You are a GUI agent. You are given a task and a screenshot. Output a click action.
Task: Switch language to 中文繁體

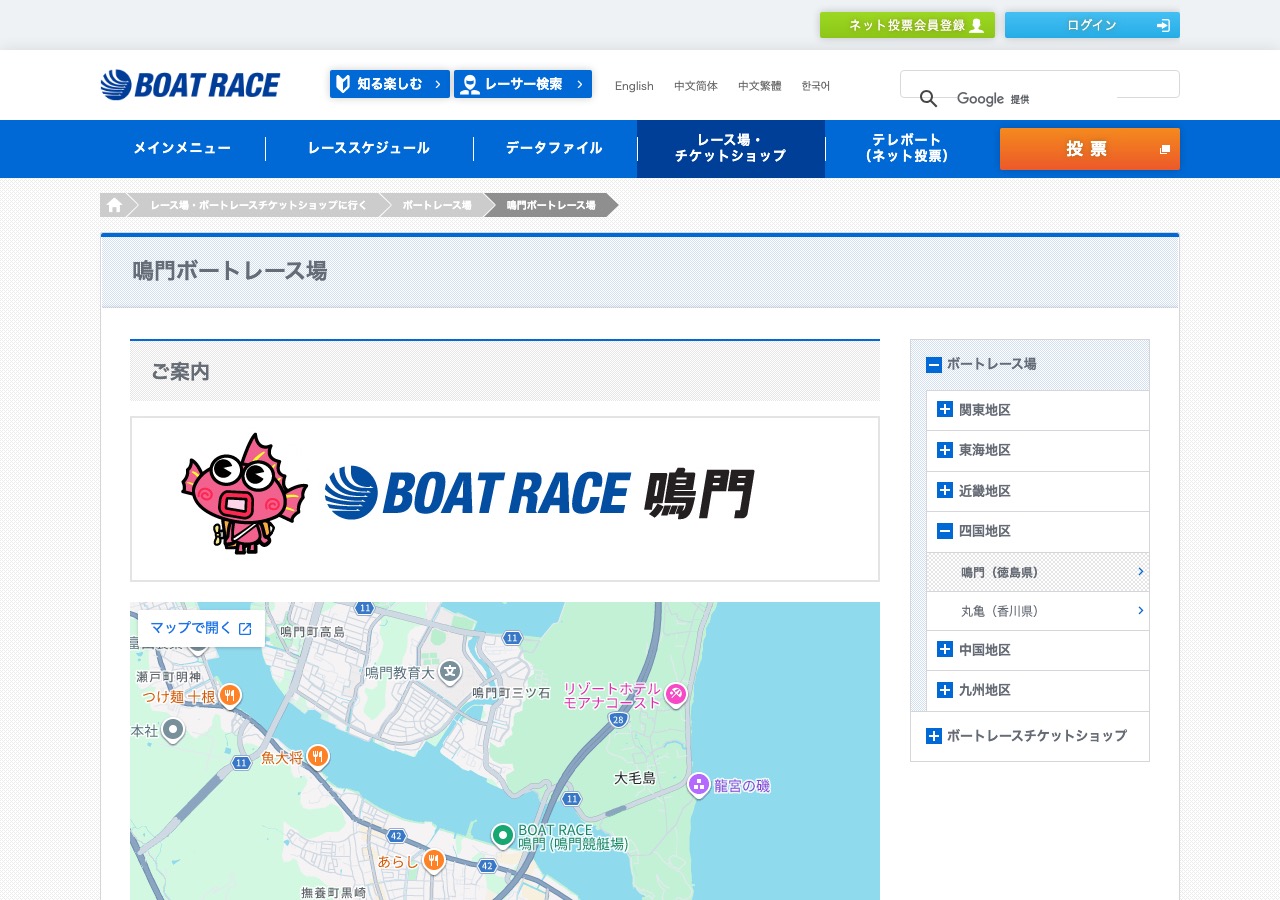click(x=760, y=86)
